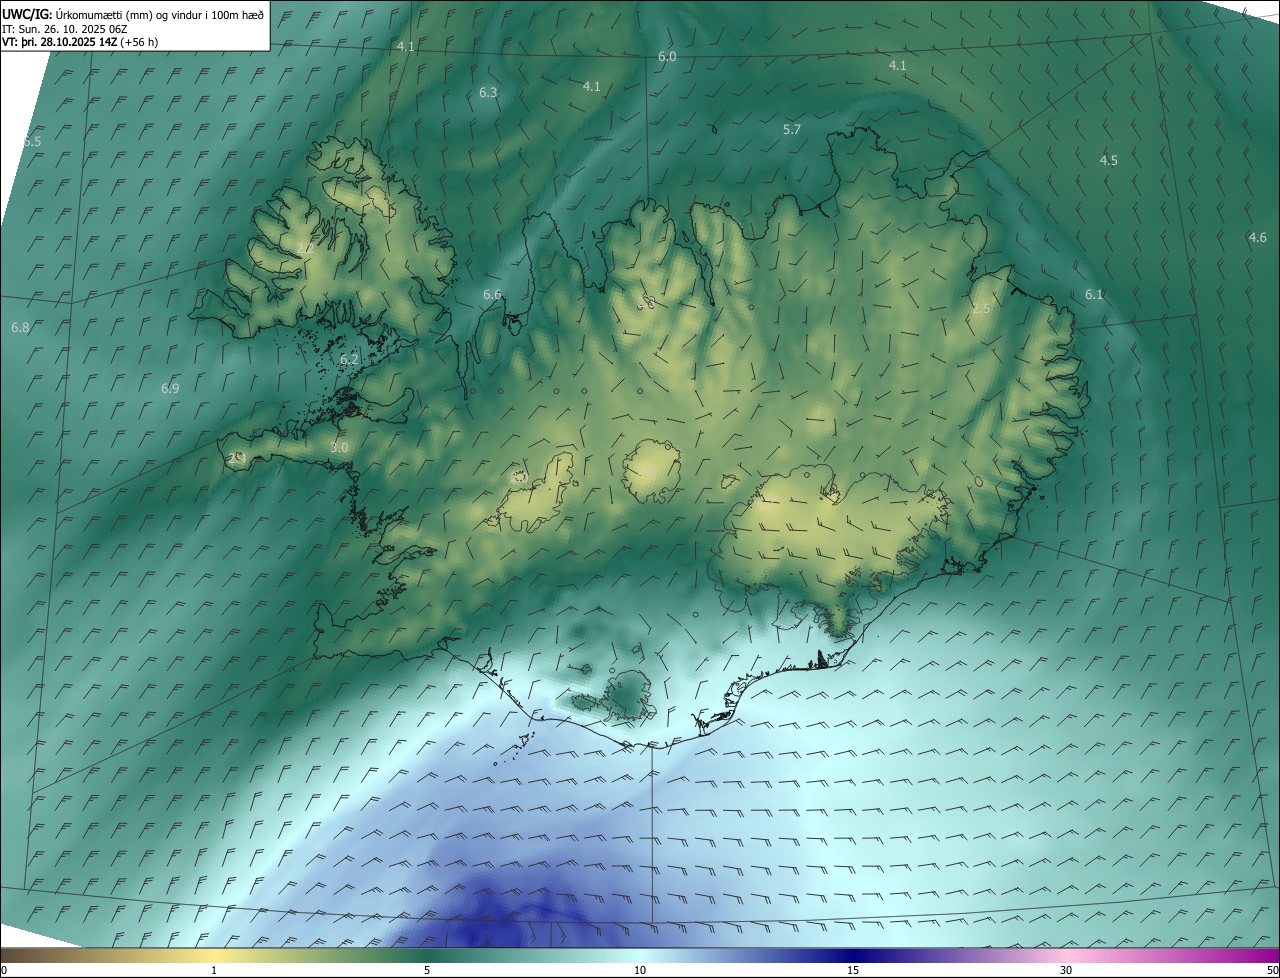Click the 6.1 value off east coast

[x=1094, y=294]
